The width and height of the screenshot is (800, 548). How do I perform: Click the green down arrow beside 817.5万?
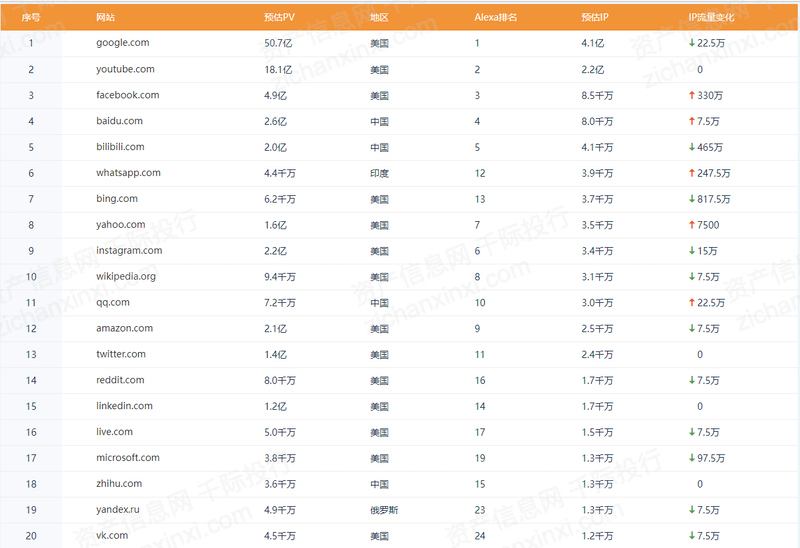[x=691, y=199]
